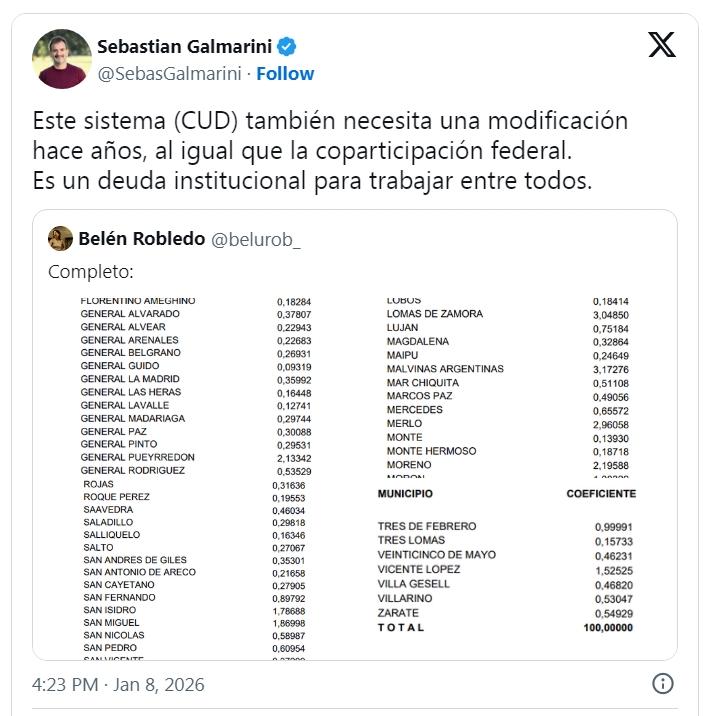Viewport: 703px width, 716px height.
Task: Click the TOTAL 100,00000 row in image
Action: [505, 627]
